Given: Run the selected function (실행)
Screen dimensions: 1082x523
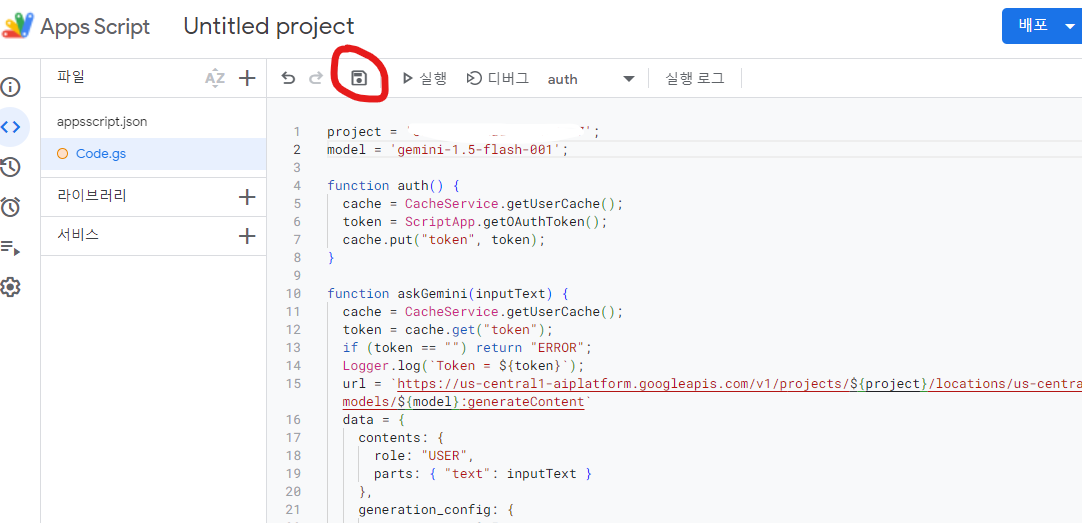Looking at the screenshot, I should coord(425,79).
